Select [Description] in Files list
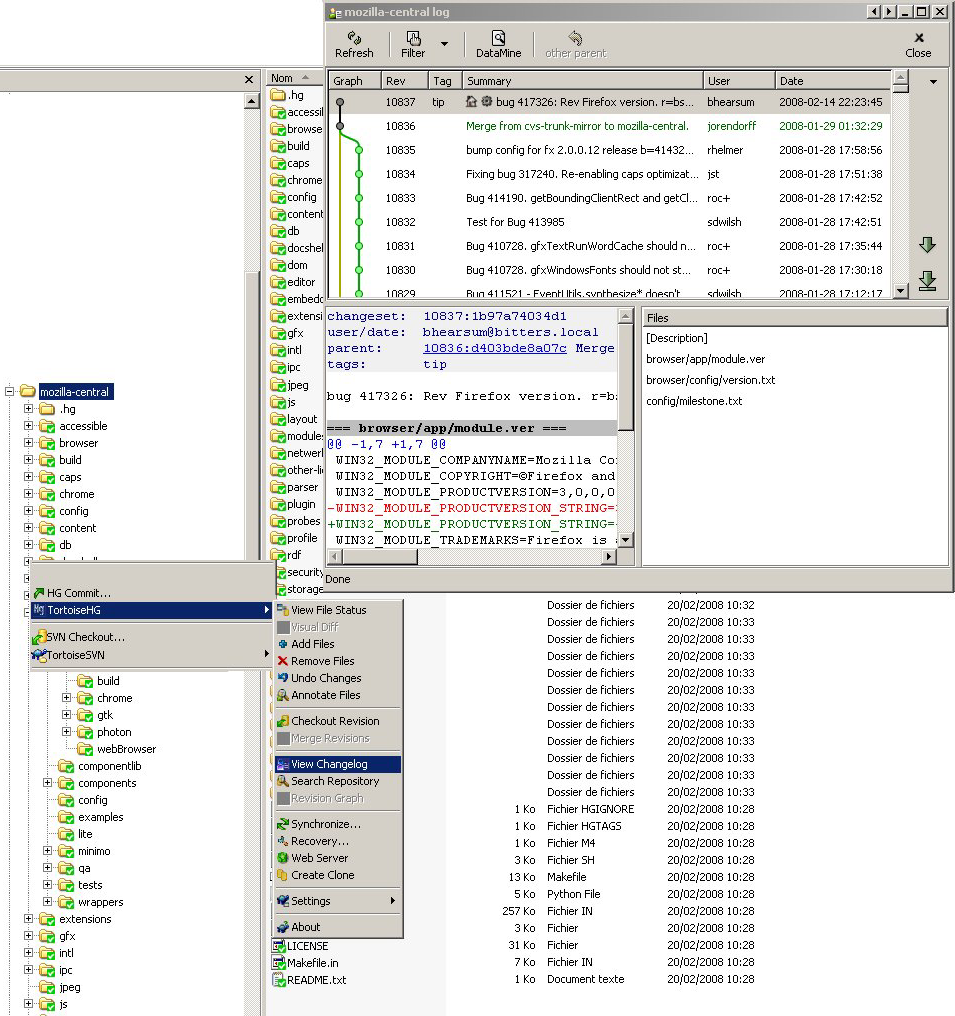The height and width of the screenshot is (1016, 955). [676, 338]
